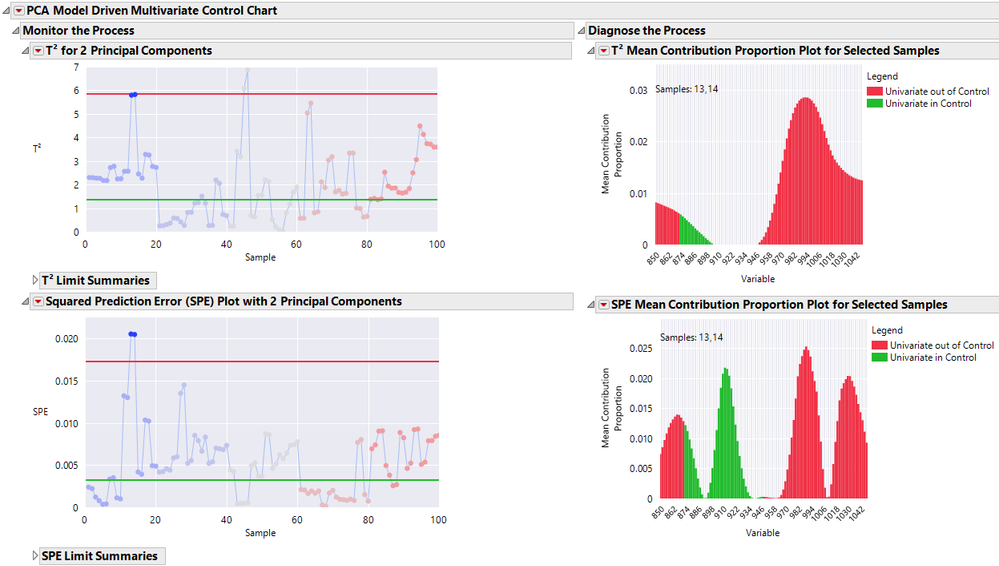Open red triangle menu for SPE Mean Contribution plot
This screenshot has height=566, width=999.
[x=603, y=305]
